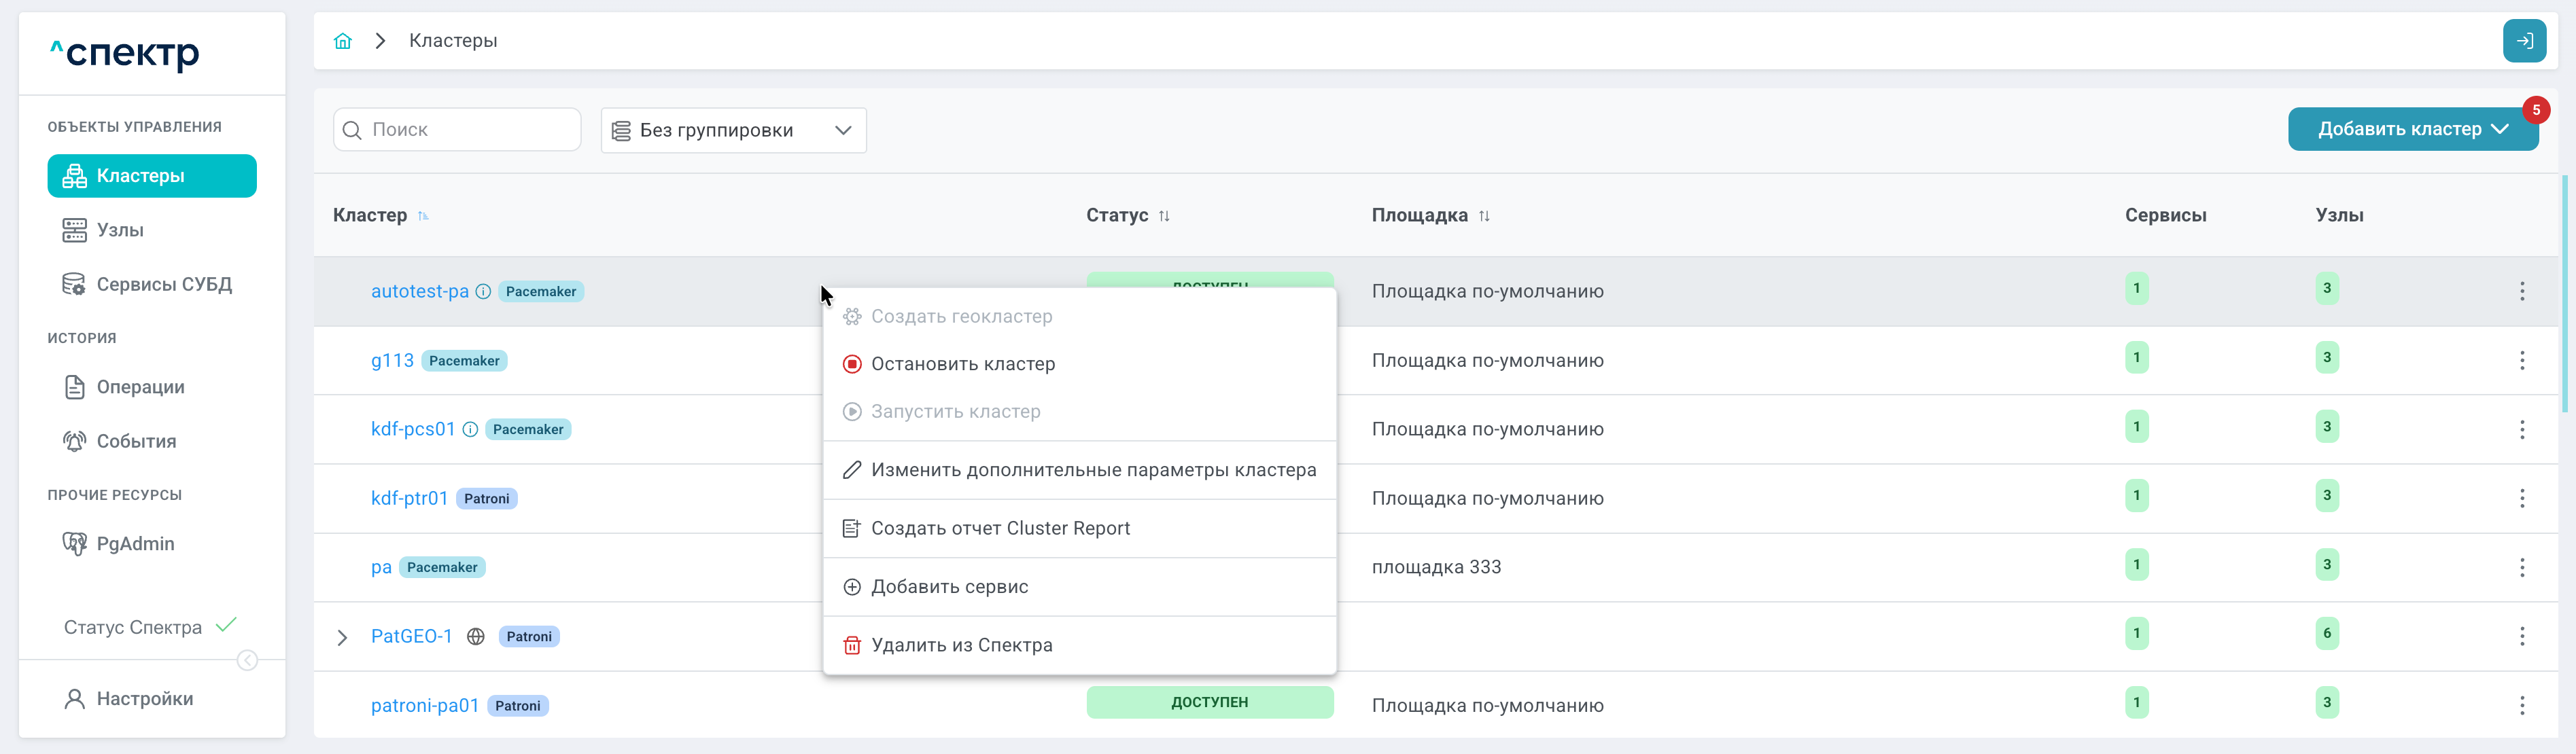Open the Без группировки dropdown
Viewport: 2576px width, 754px height.
(x=733, y=131)
